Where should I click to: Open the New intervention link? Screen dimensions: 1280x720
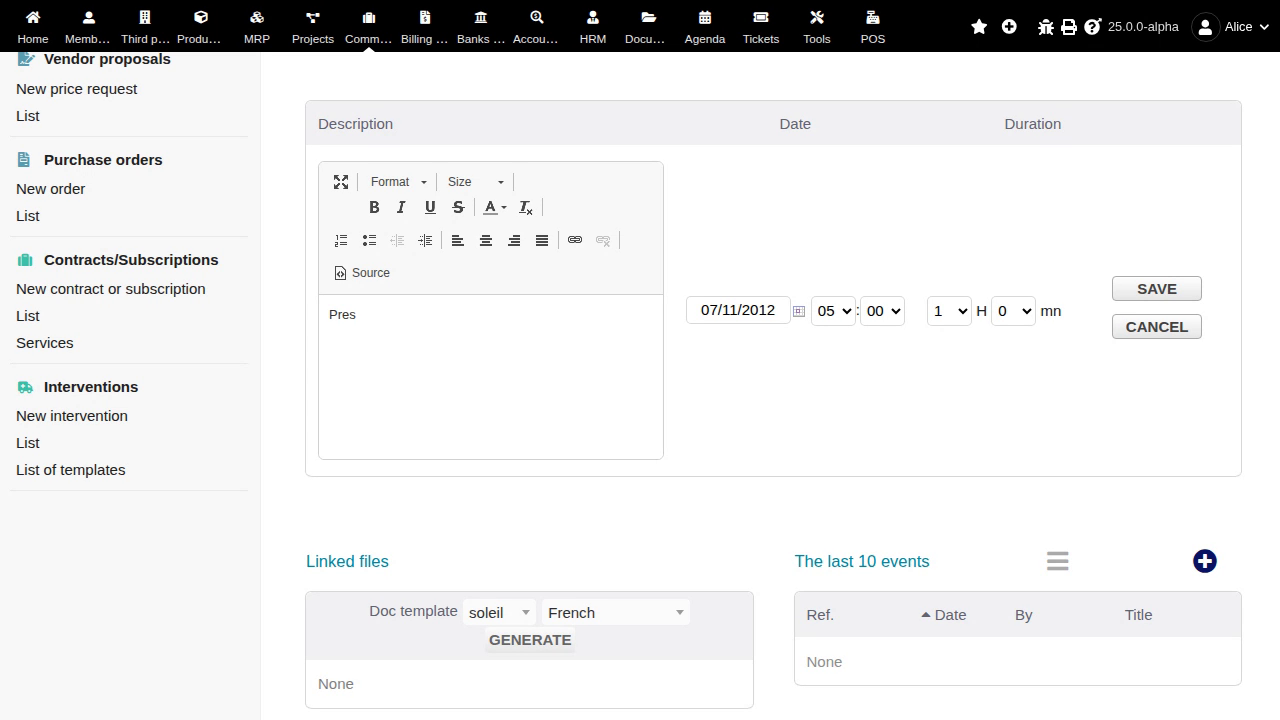(x=72, y=416)
